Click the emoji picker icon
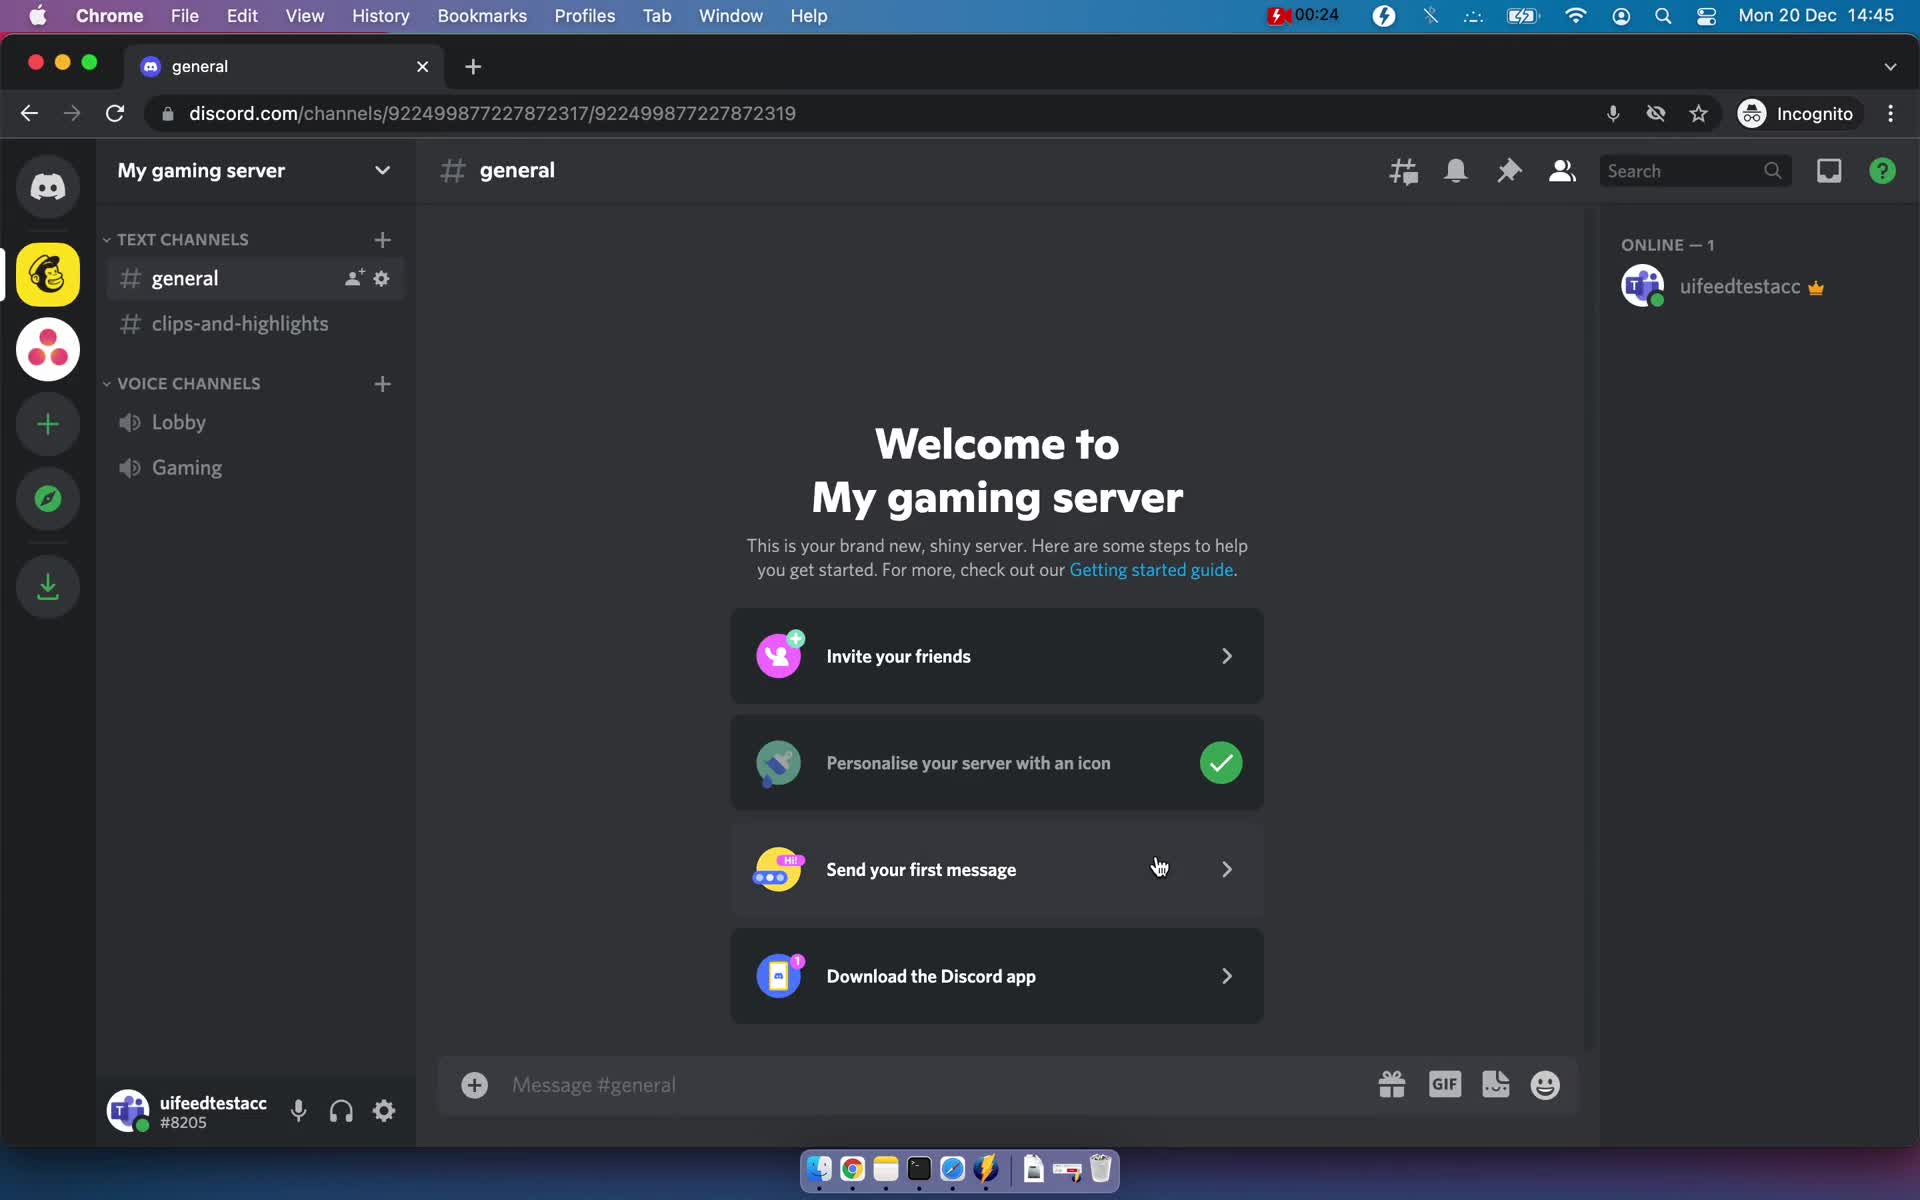Screen dimensions: 1920x1200 point(1545,1084)
